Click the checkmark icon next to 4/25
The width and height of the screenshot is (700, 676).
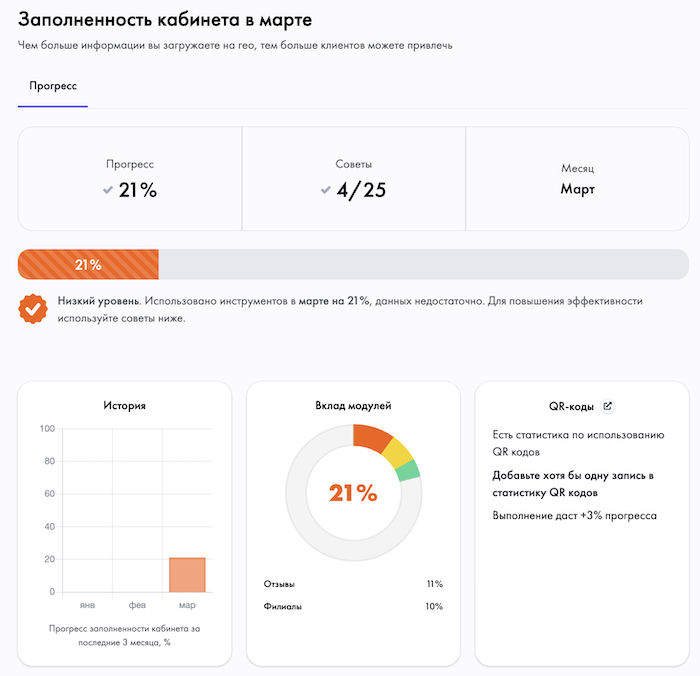click(326, 190)
